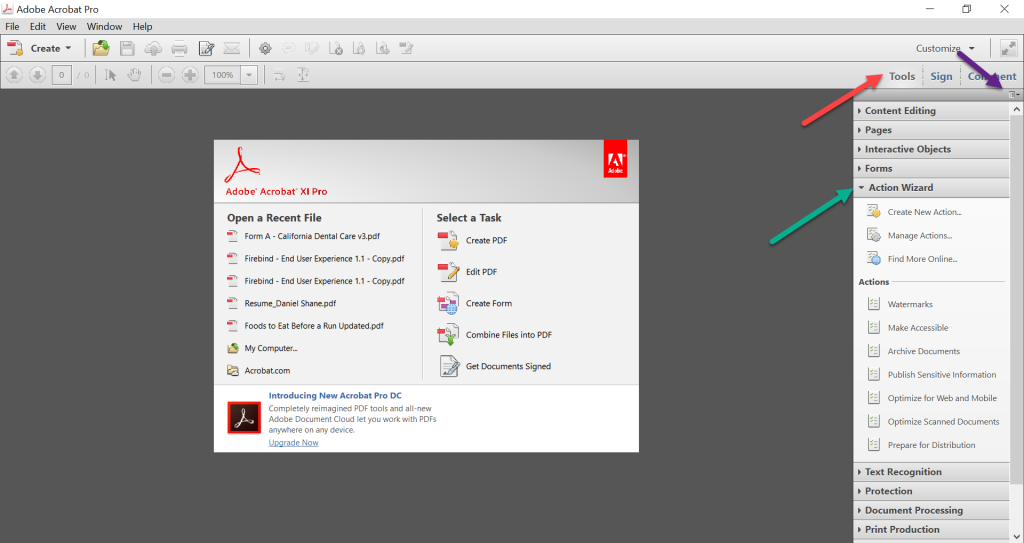Viewport: 1024px width, 543px height.
Task: Open the Create button dropdown arrow
Action: (x=69, y=48)
